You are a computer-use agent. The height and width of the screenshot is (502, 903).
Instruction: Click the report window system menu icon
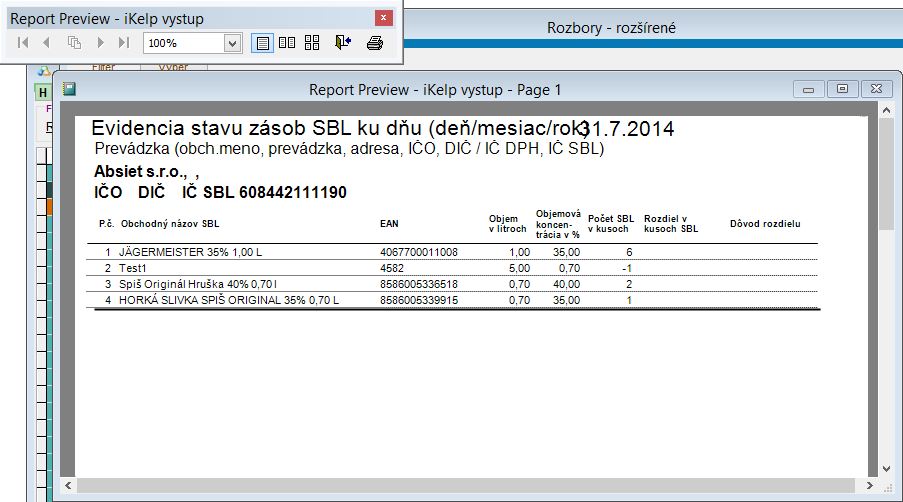coord(70,89)
